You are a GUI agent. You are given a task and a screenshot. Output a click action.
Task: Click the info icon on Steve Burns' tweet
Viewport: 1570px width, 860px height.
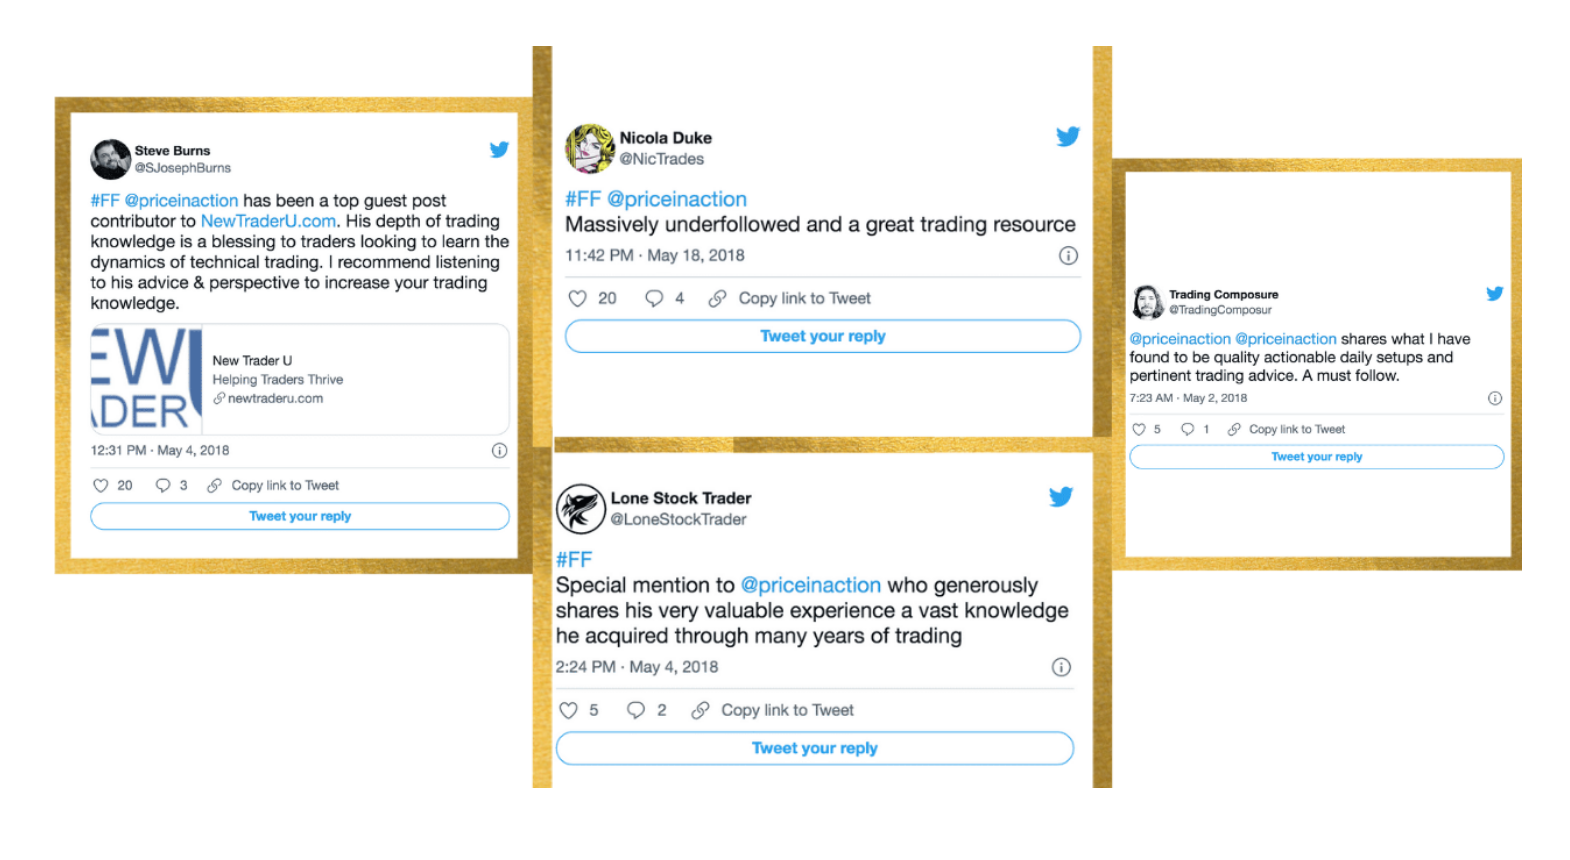[x=499, y=451]
